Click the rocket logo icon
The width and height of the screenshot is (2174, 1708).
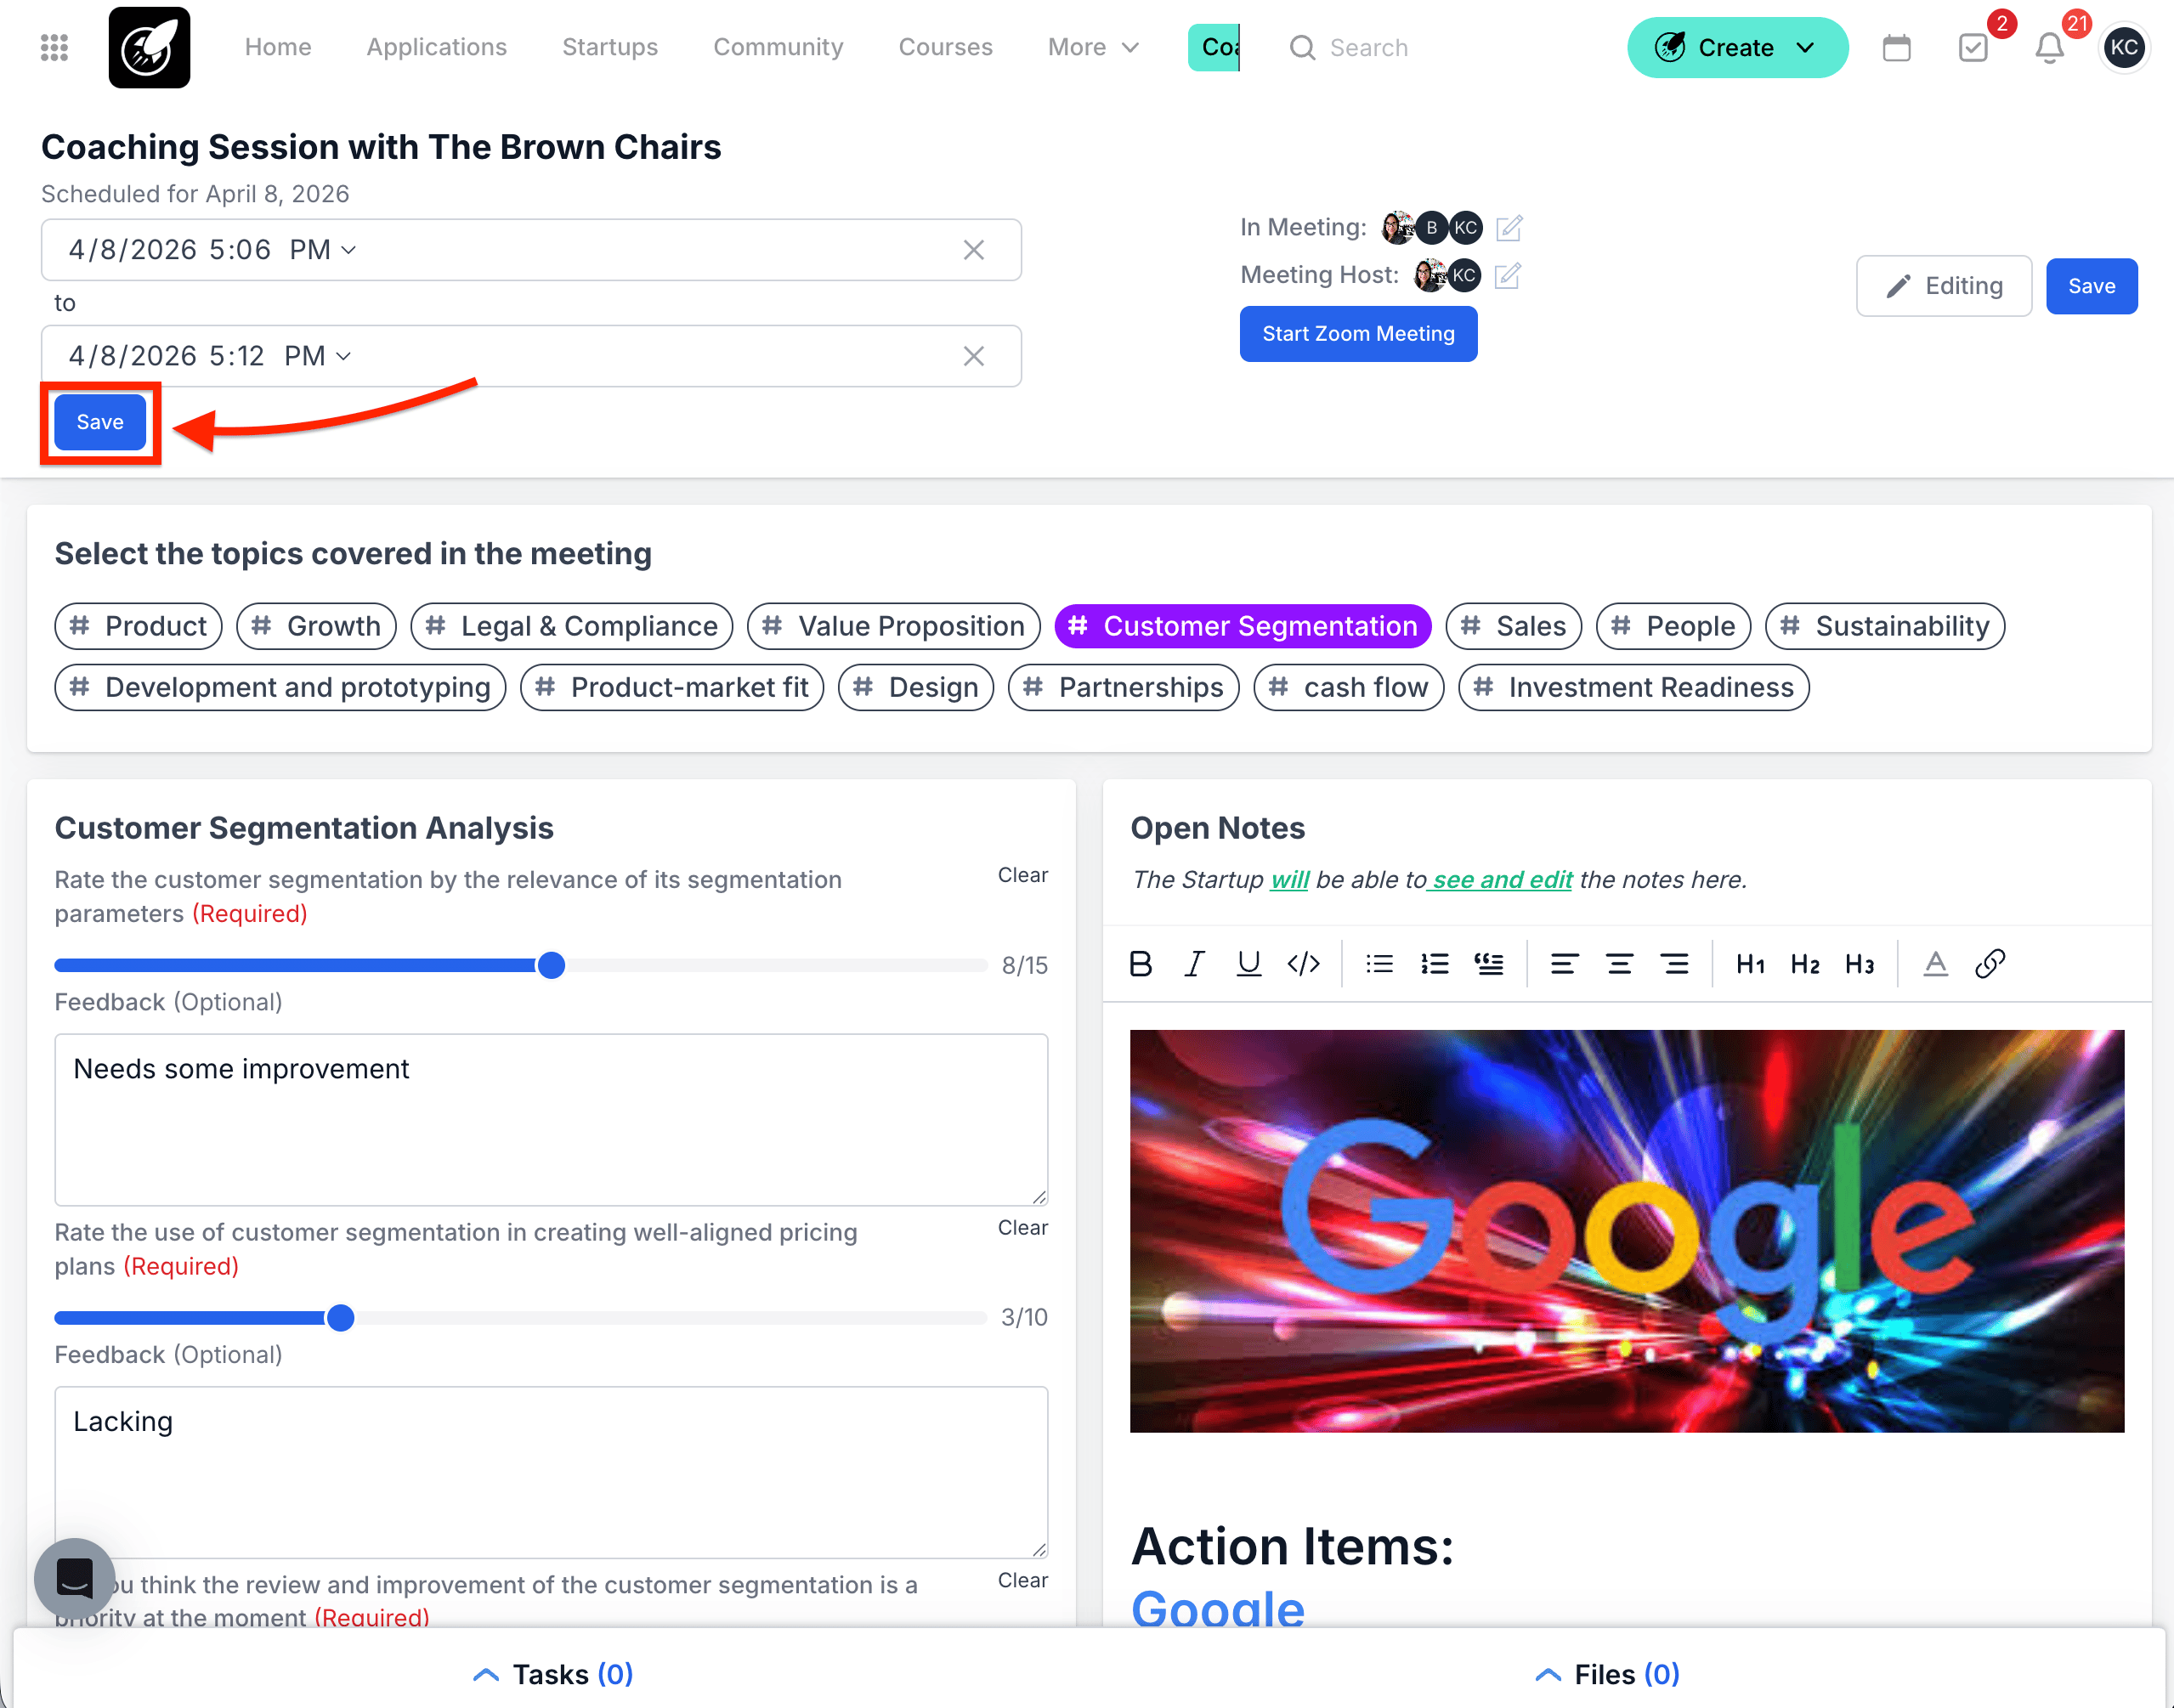tap(149, 47)
